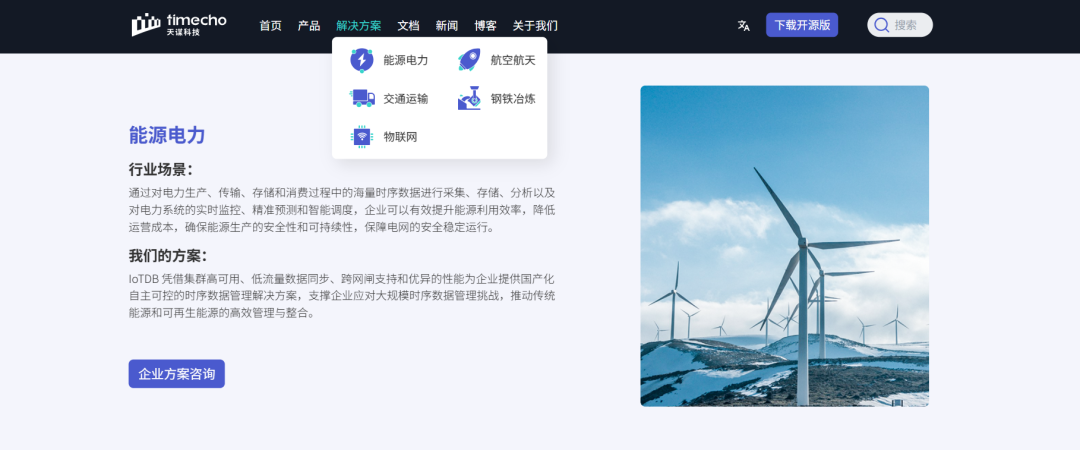This screenshot has height=450, width=1080.
Task: Click the search magnifier icon
Action: pyautogui.click(x=881, y=25)
